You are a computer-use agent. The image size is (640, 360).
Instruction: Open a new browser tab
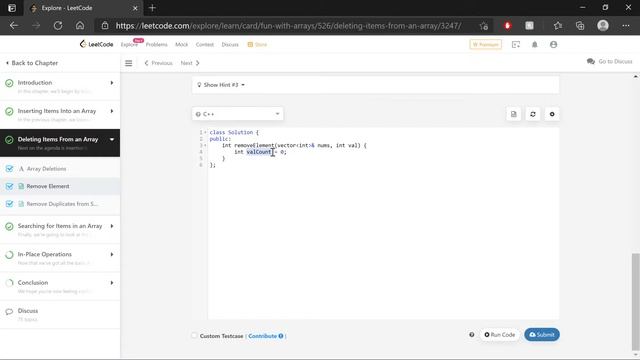click(x=152, y=8)
